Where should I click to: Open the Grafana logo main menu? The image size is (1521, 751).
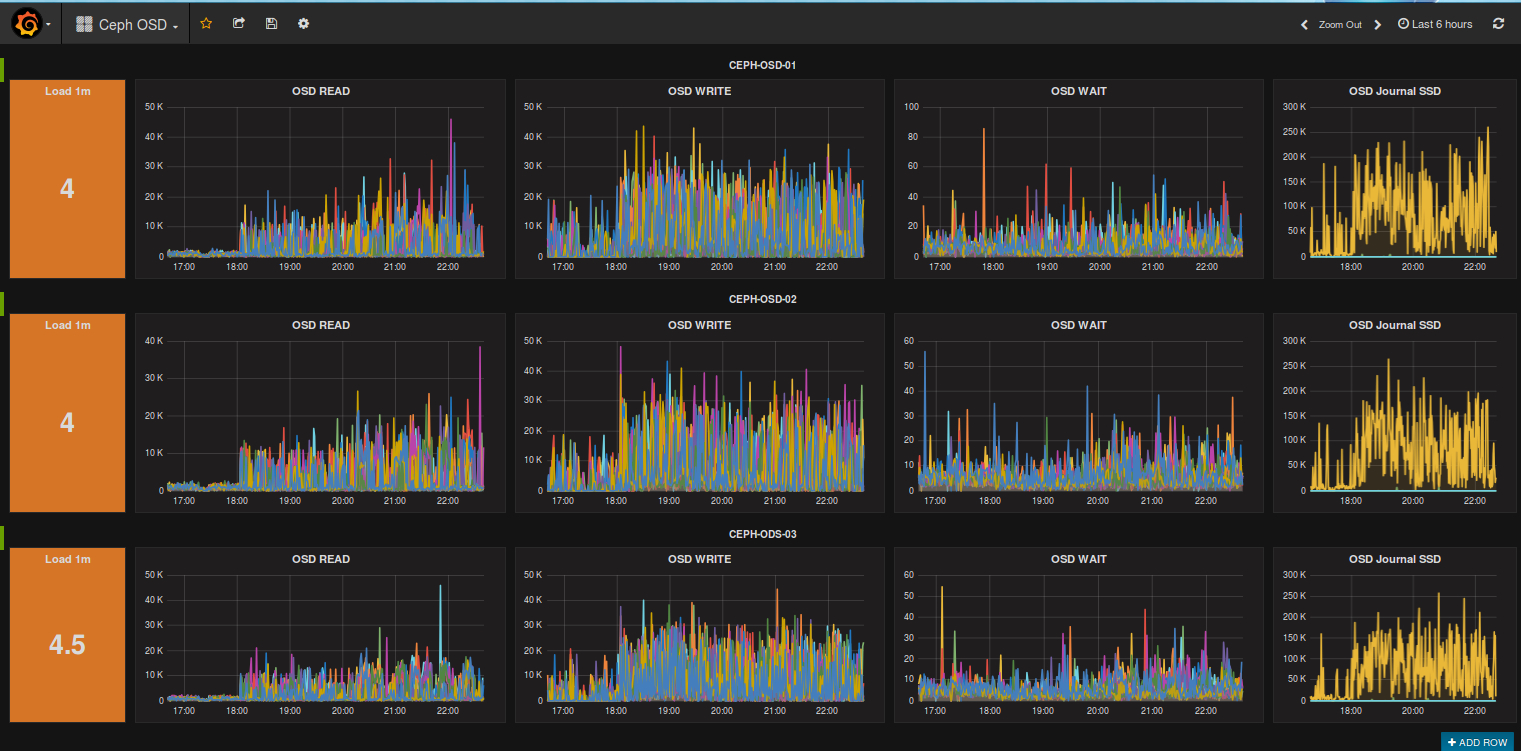tap(31, 24)
